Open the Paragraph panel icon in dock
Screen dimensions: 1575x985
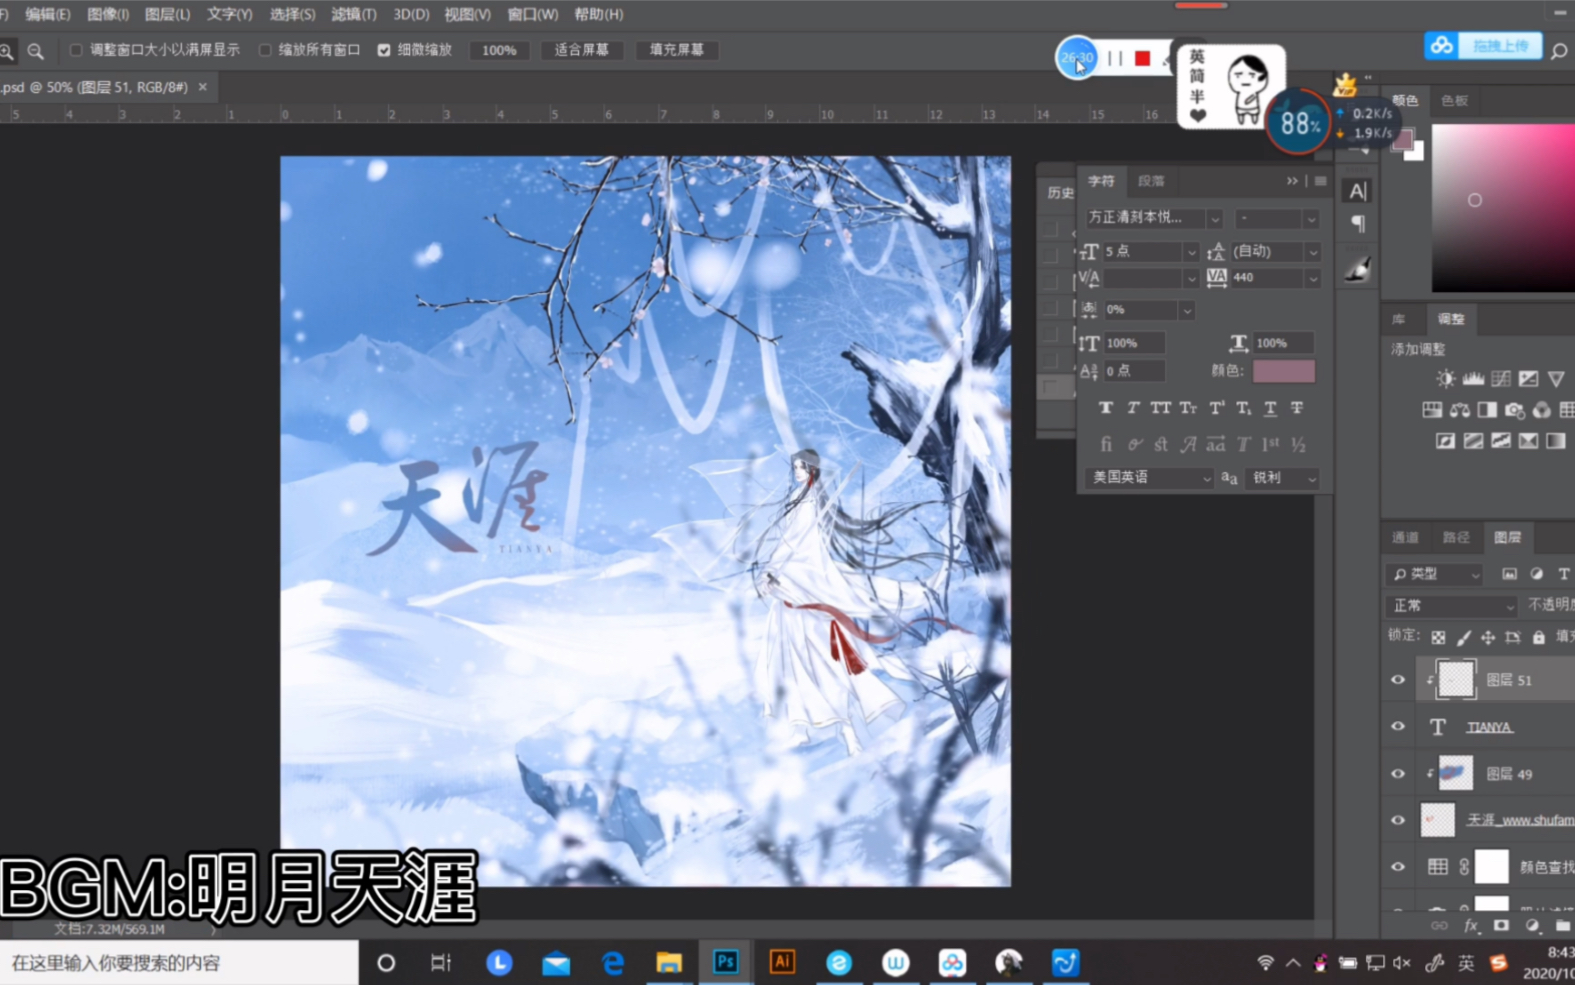[1357, 223]
